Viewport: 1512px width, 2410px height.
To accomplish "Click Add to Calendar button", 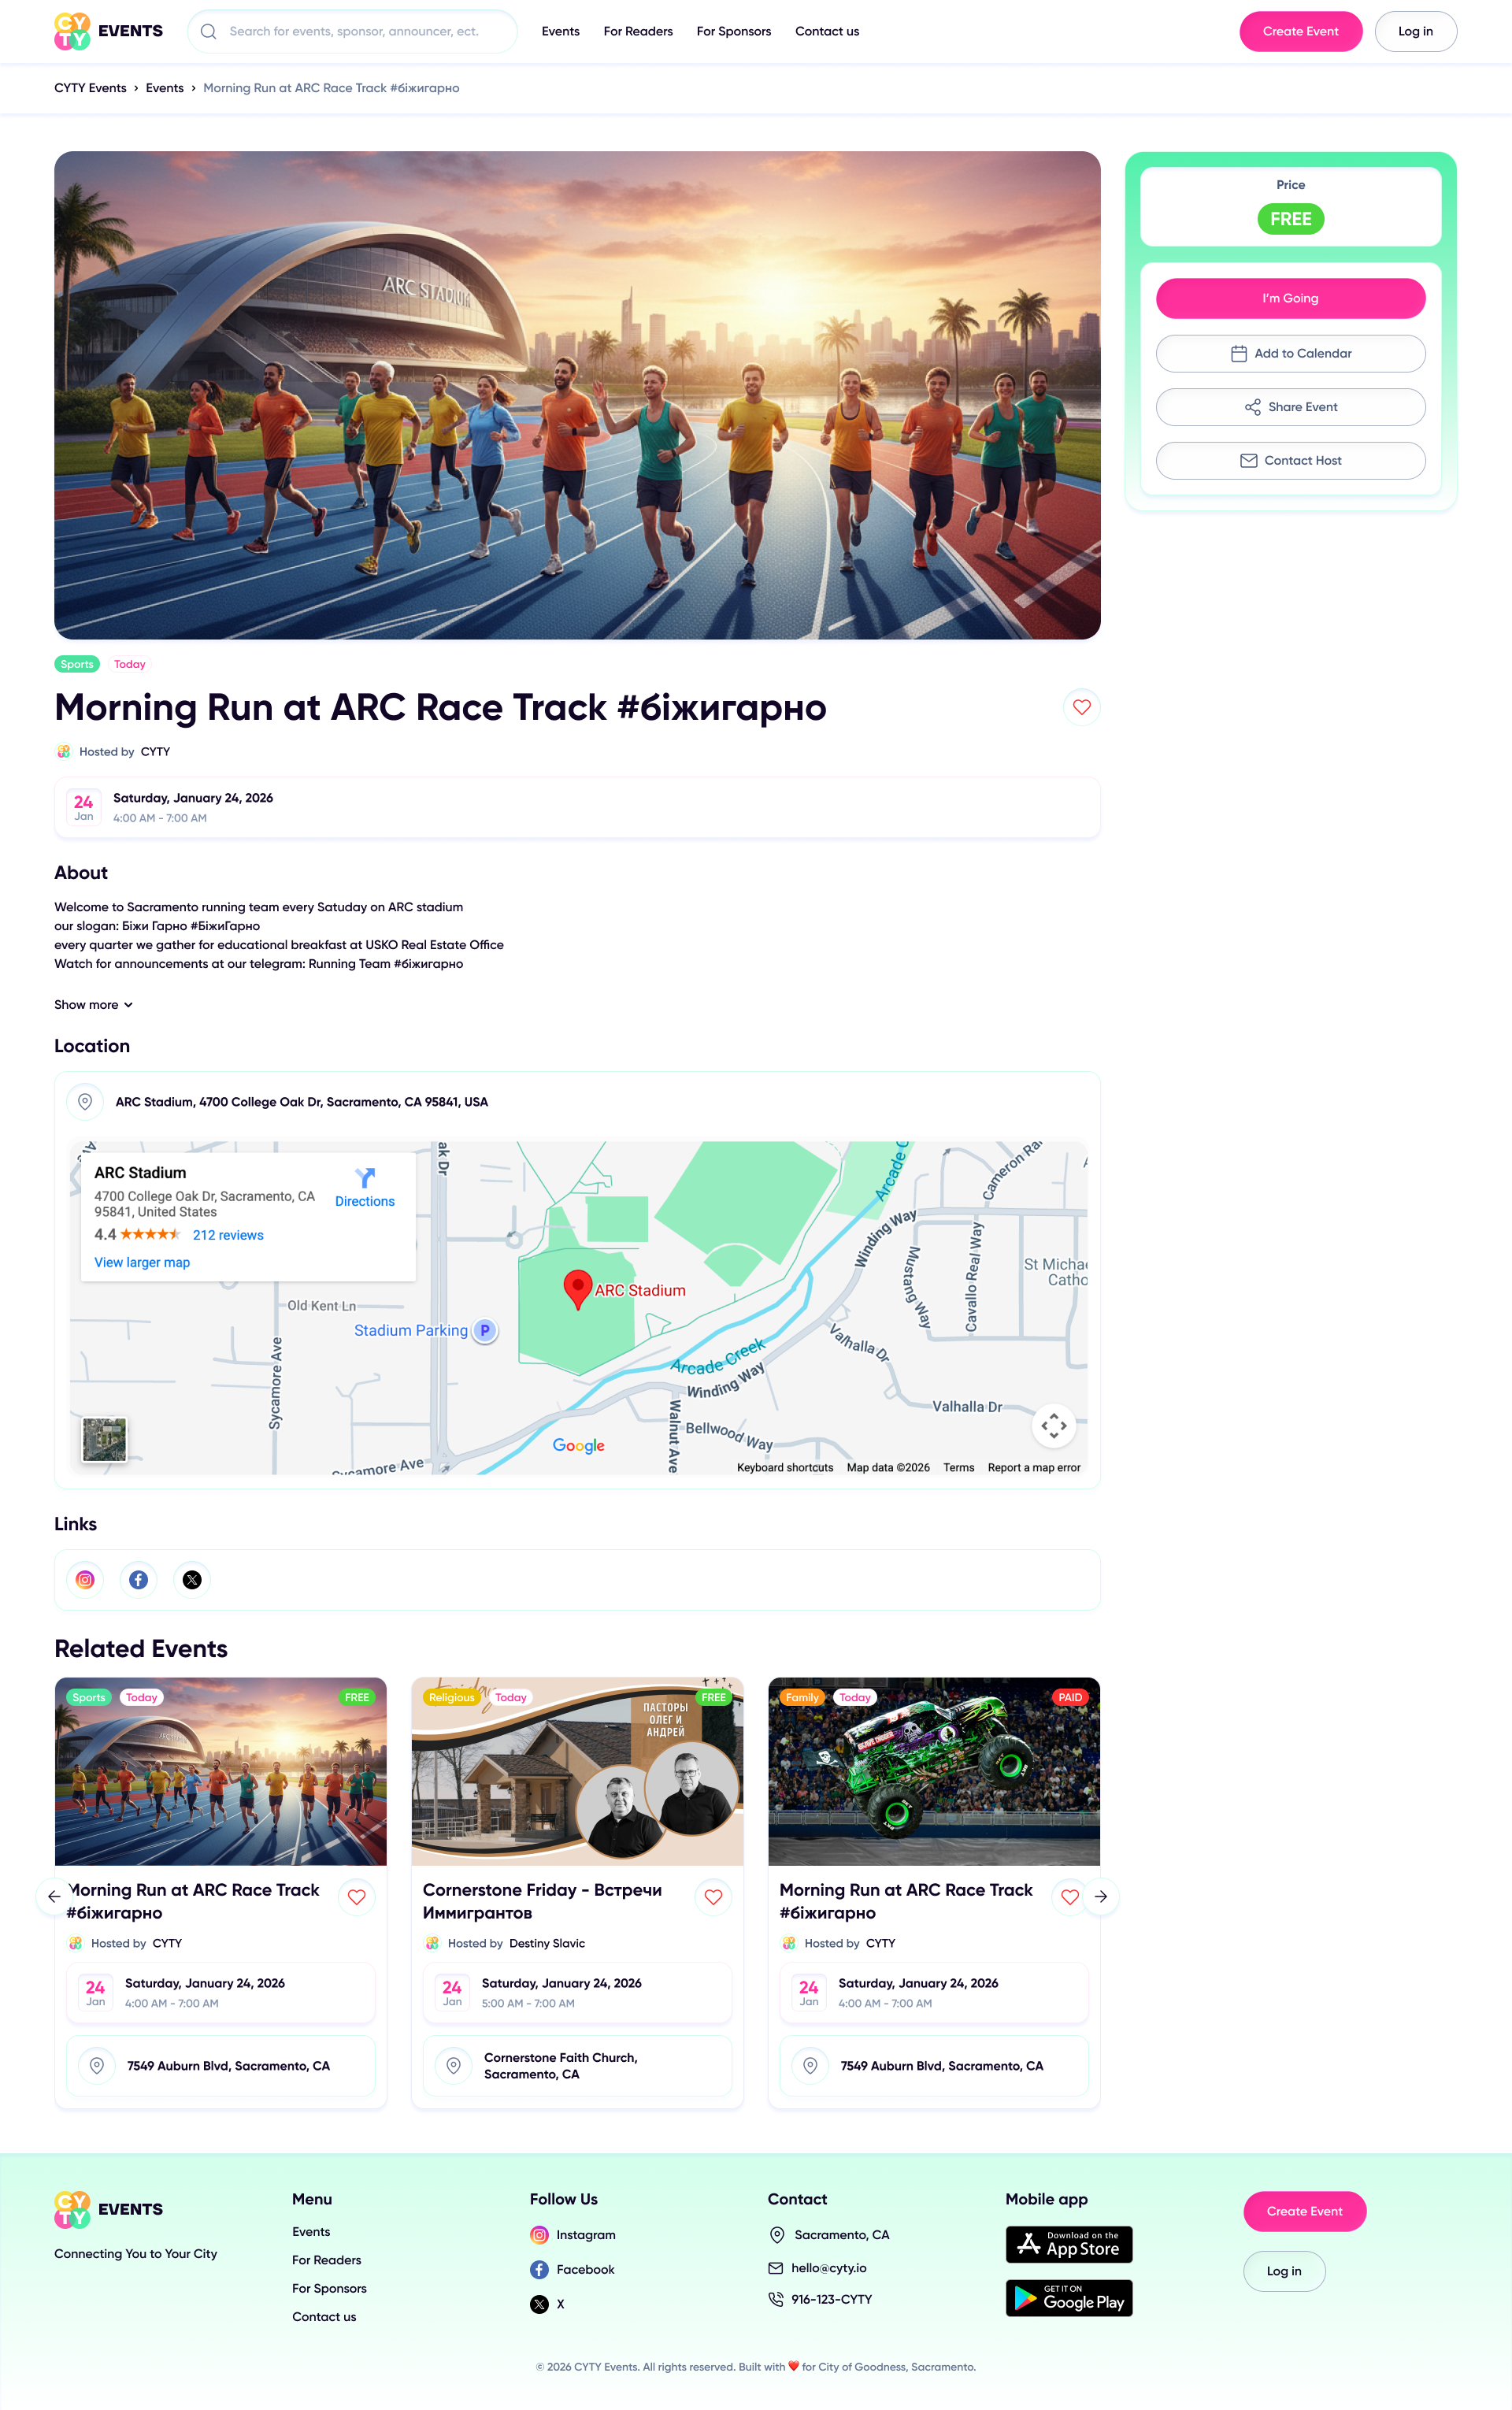I will point(1289,353).
